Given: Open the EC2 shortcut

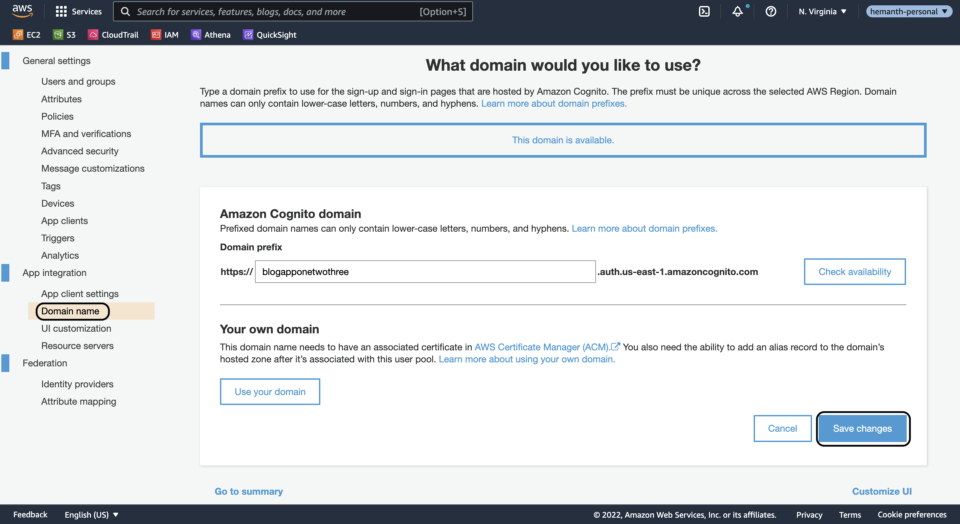Looking at the screenshot, I should click(27, 35).
